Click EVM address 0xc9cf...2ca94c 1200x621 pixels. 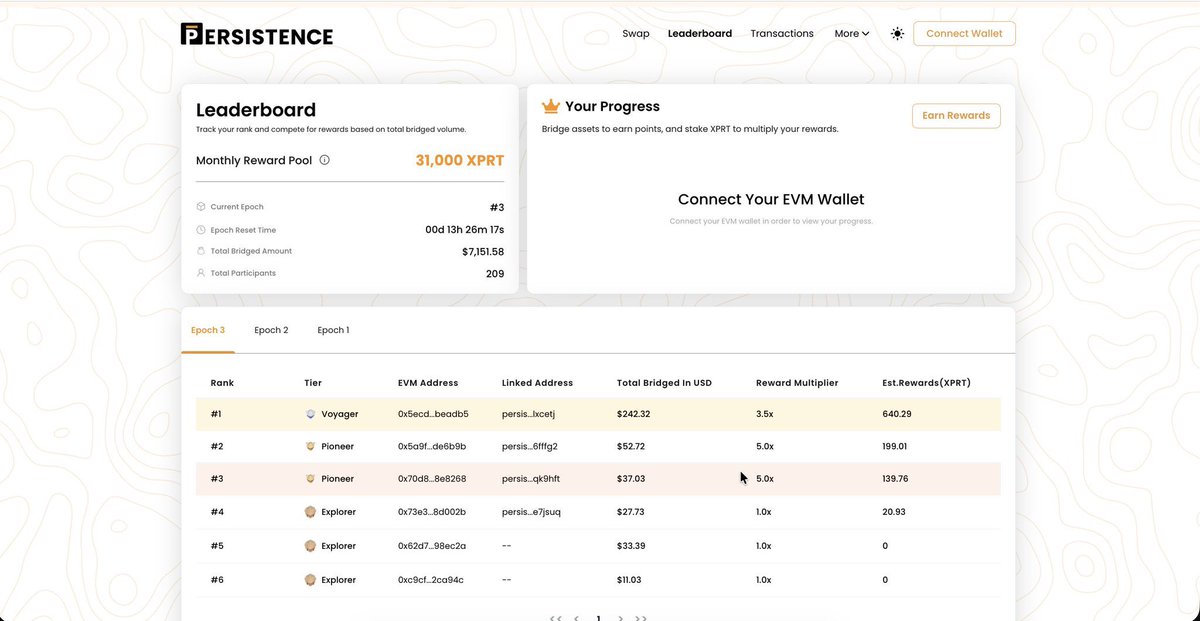click(431, 580)
